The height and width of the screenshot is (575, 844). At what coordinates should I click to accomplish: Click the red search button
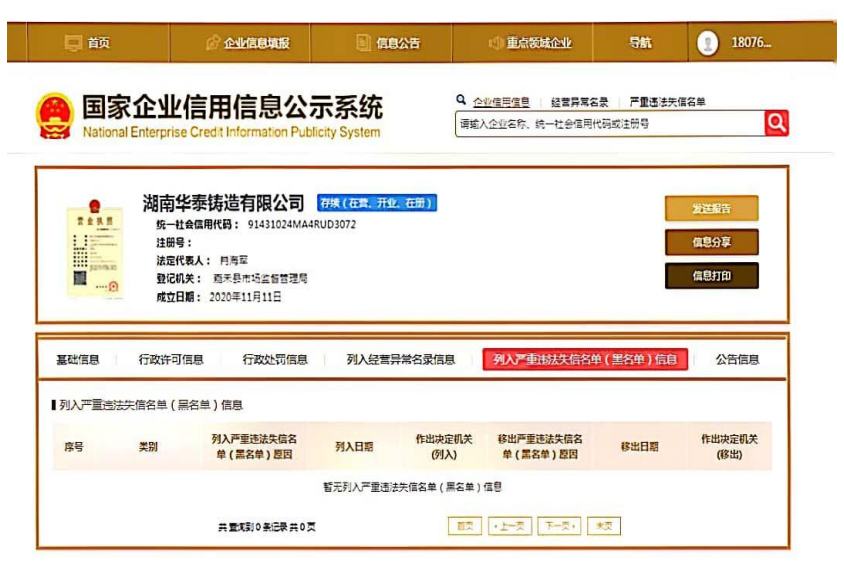[x=776, y=123]
